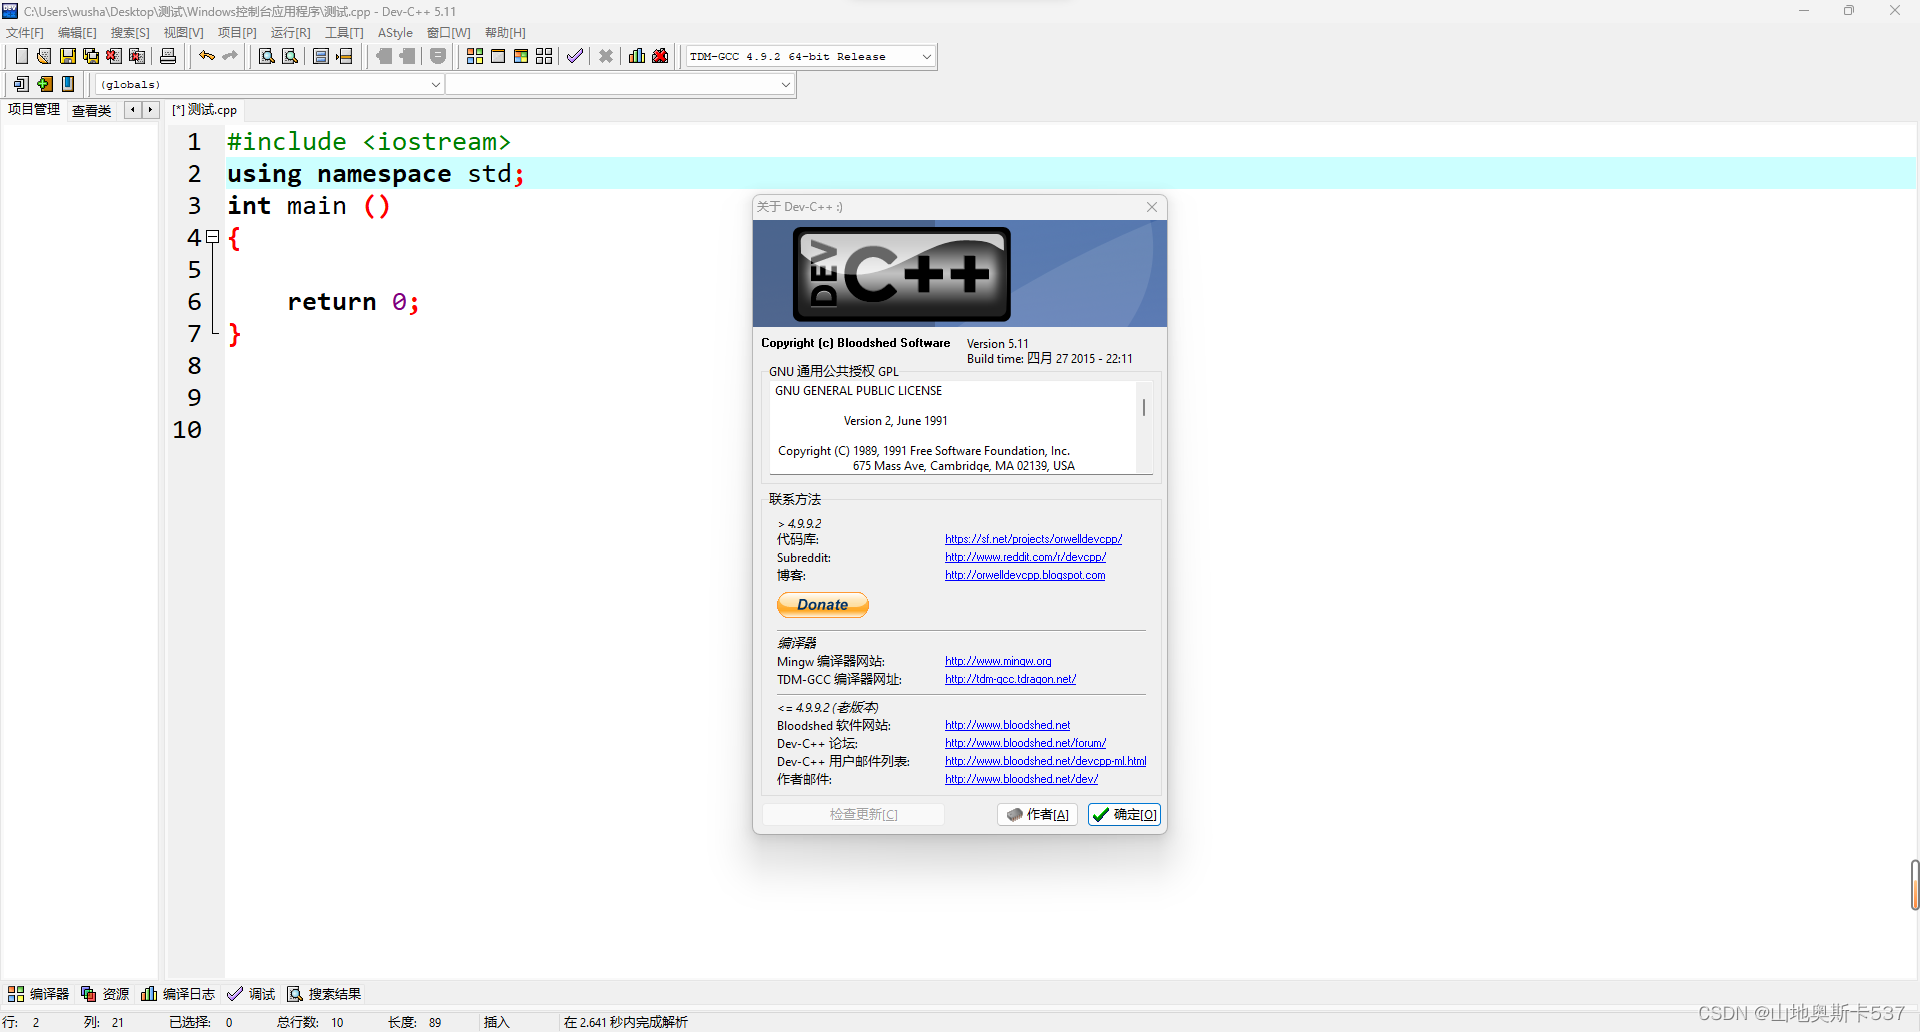Open the 搜索[S] menu
The image size is (1920, 1032).
pos(130,33)
